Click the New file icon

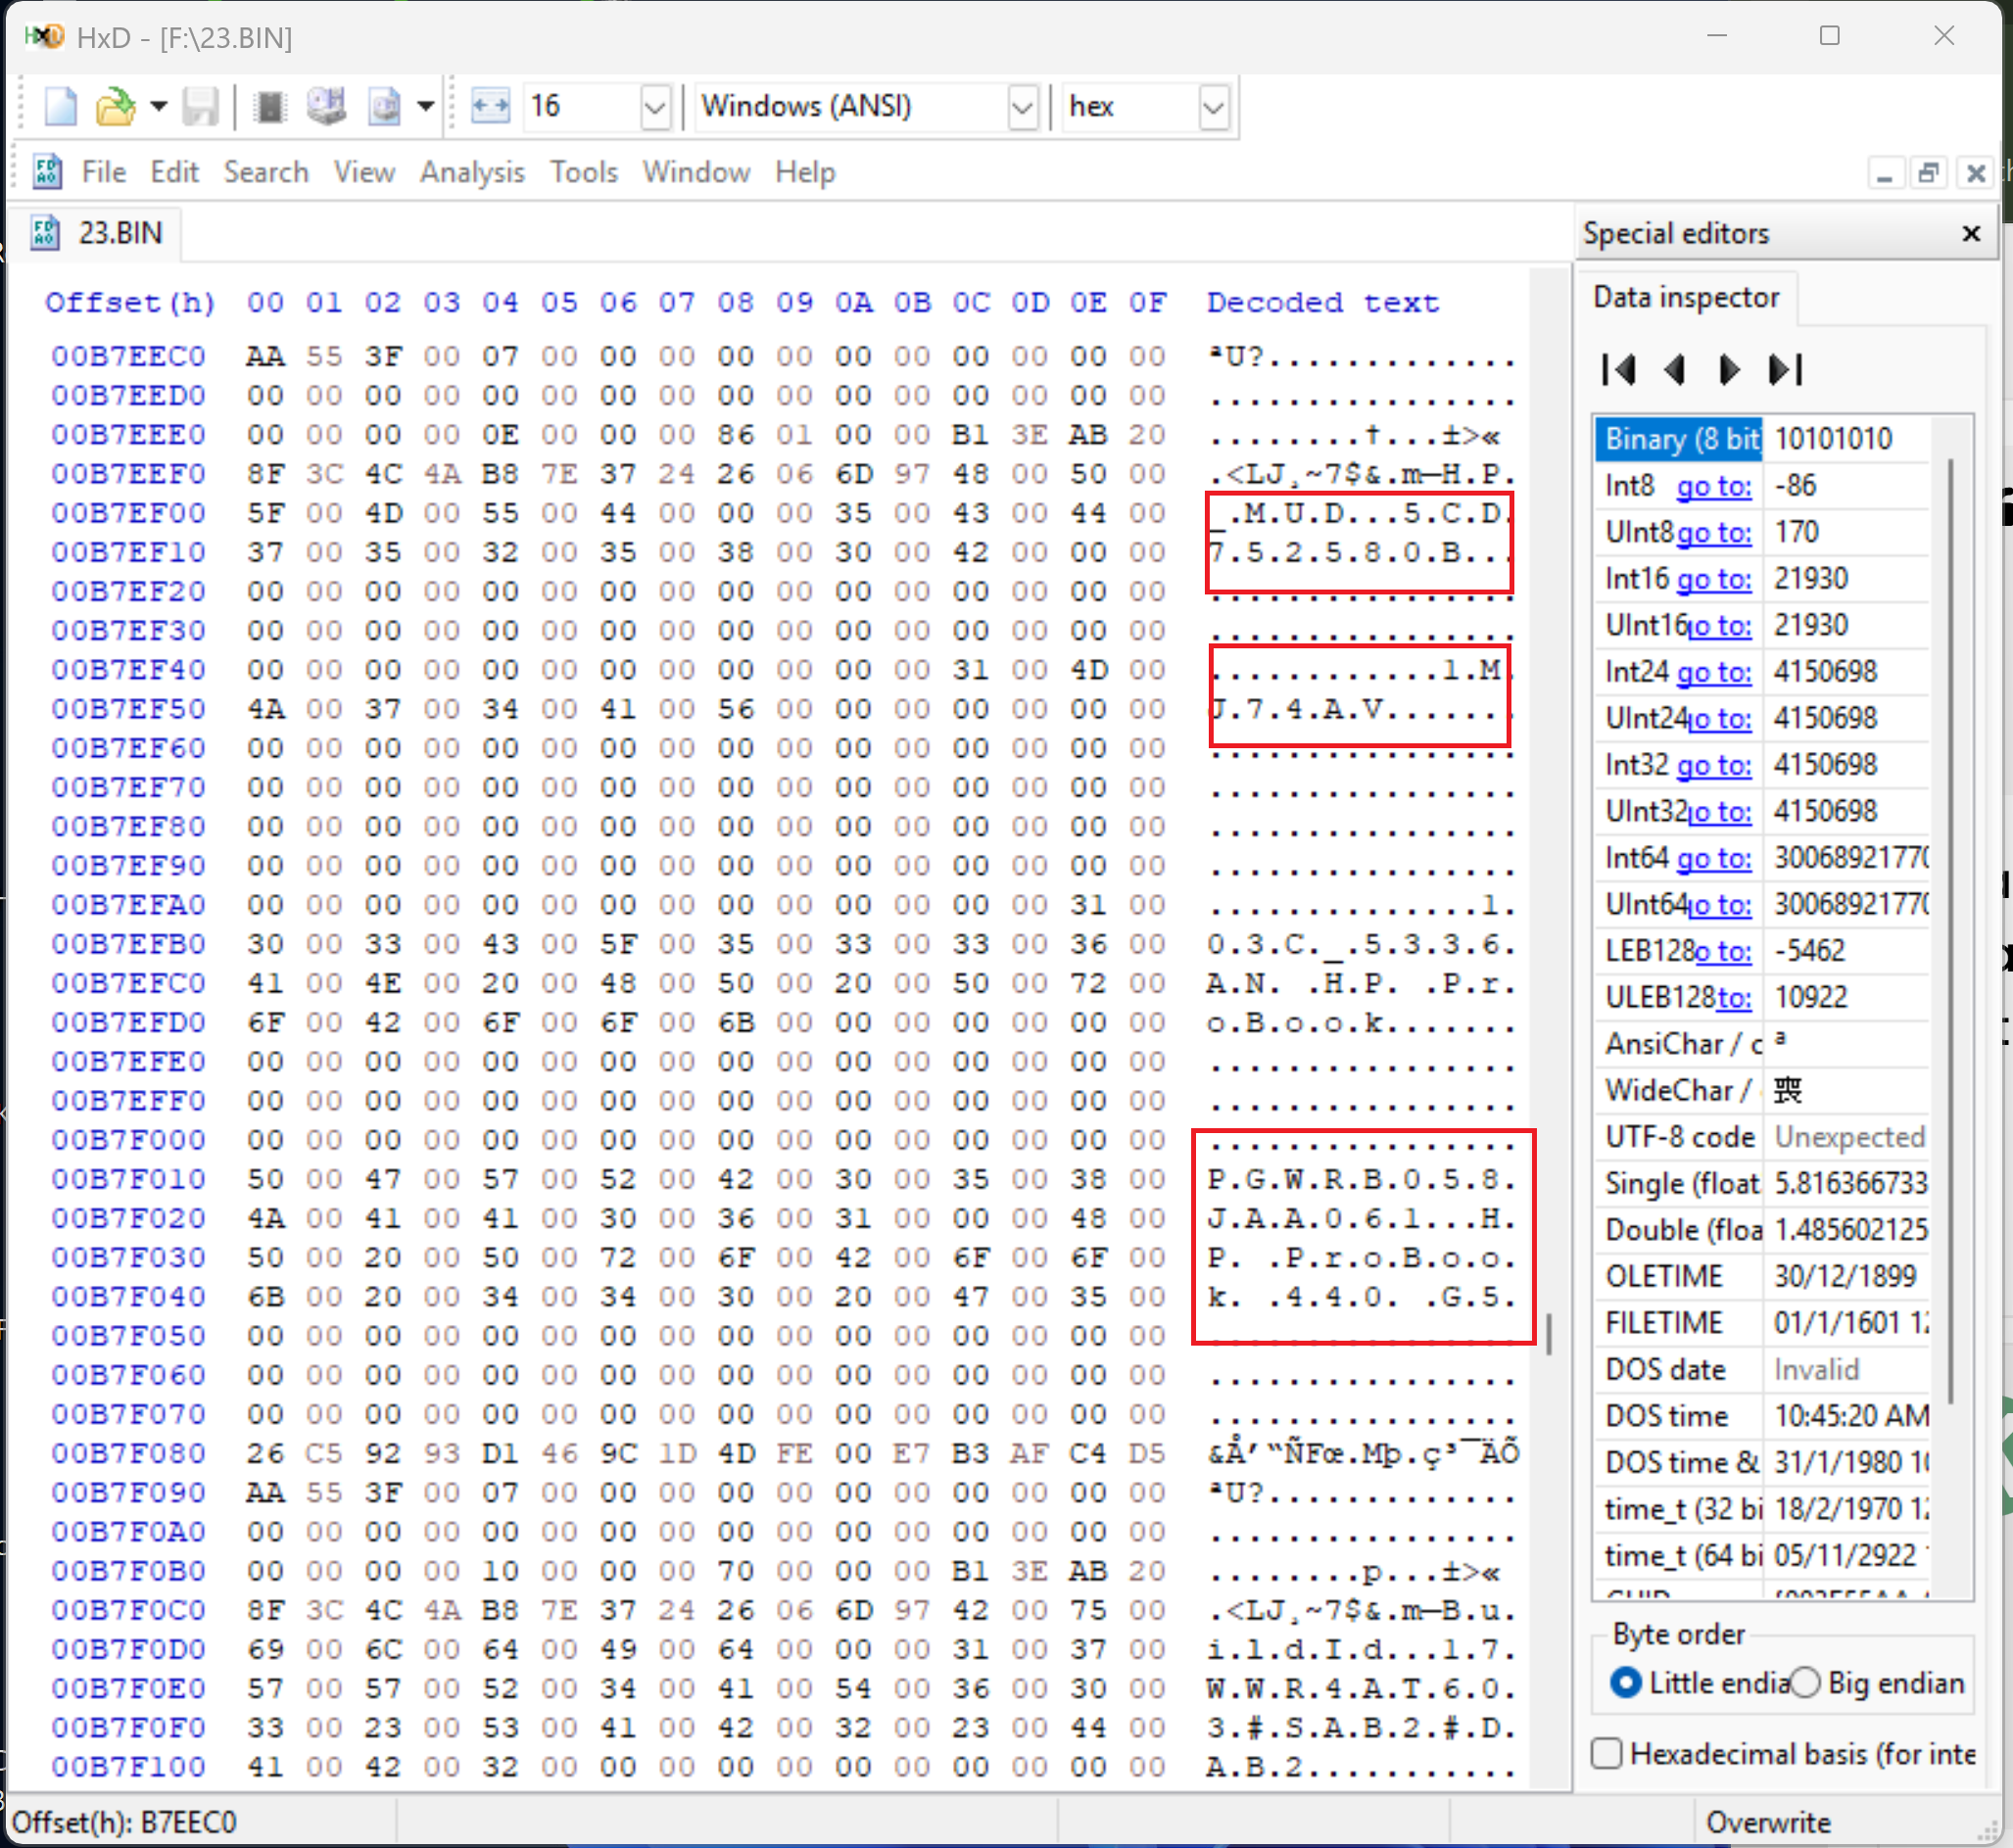pos(60,106)
